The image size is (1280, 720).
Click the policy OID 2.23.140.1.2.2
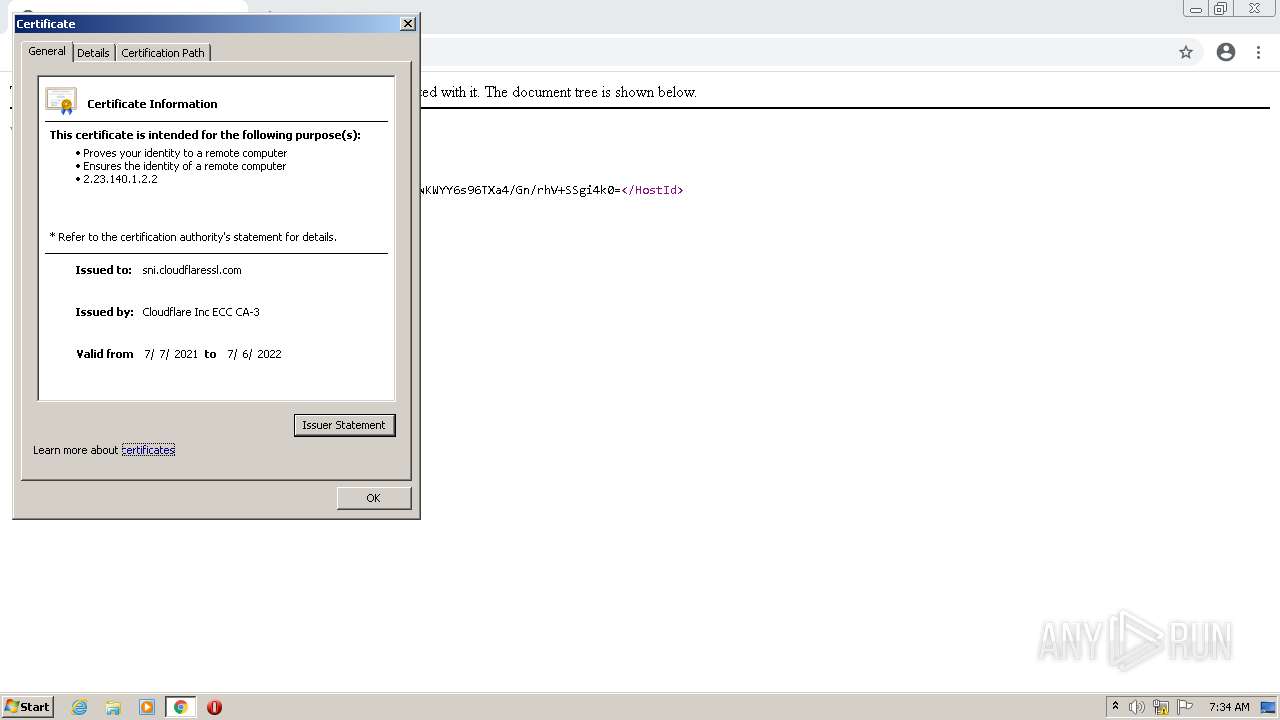tap(120, 179)
